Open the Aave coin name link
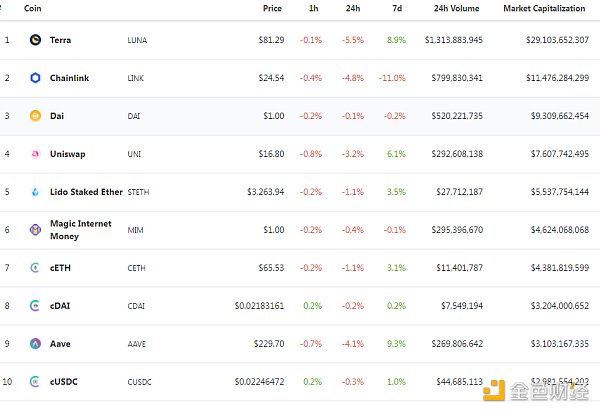 point(62,344)
